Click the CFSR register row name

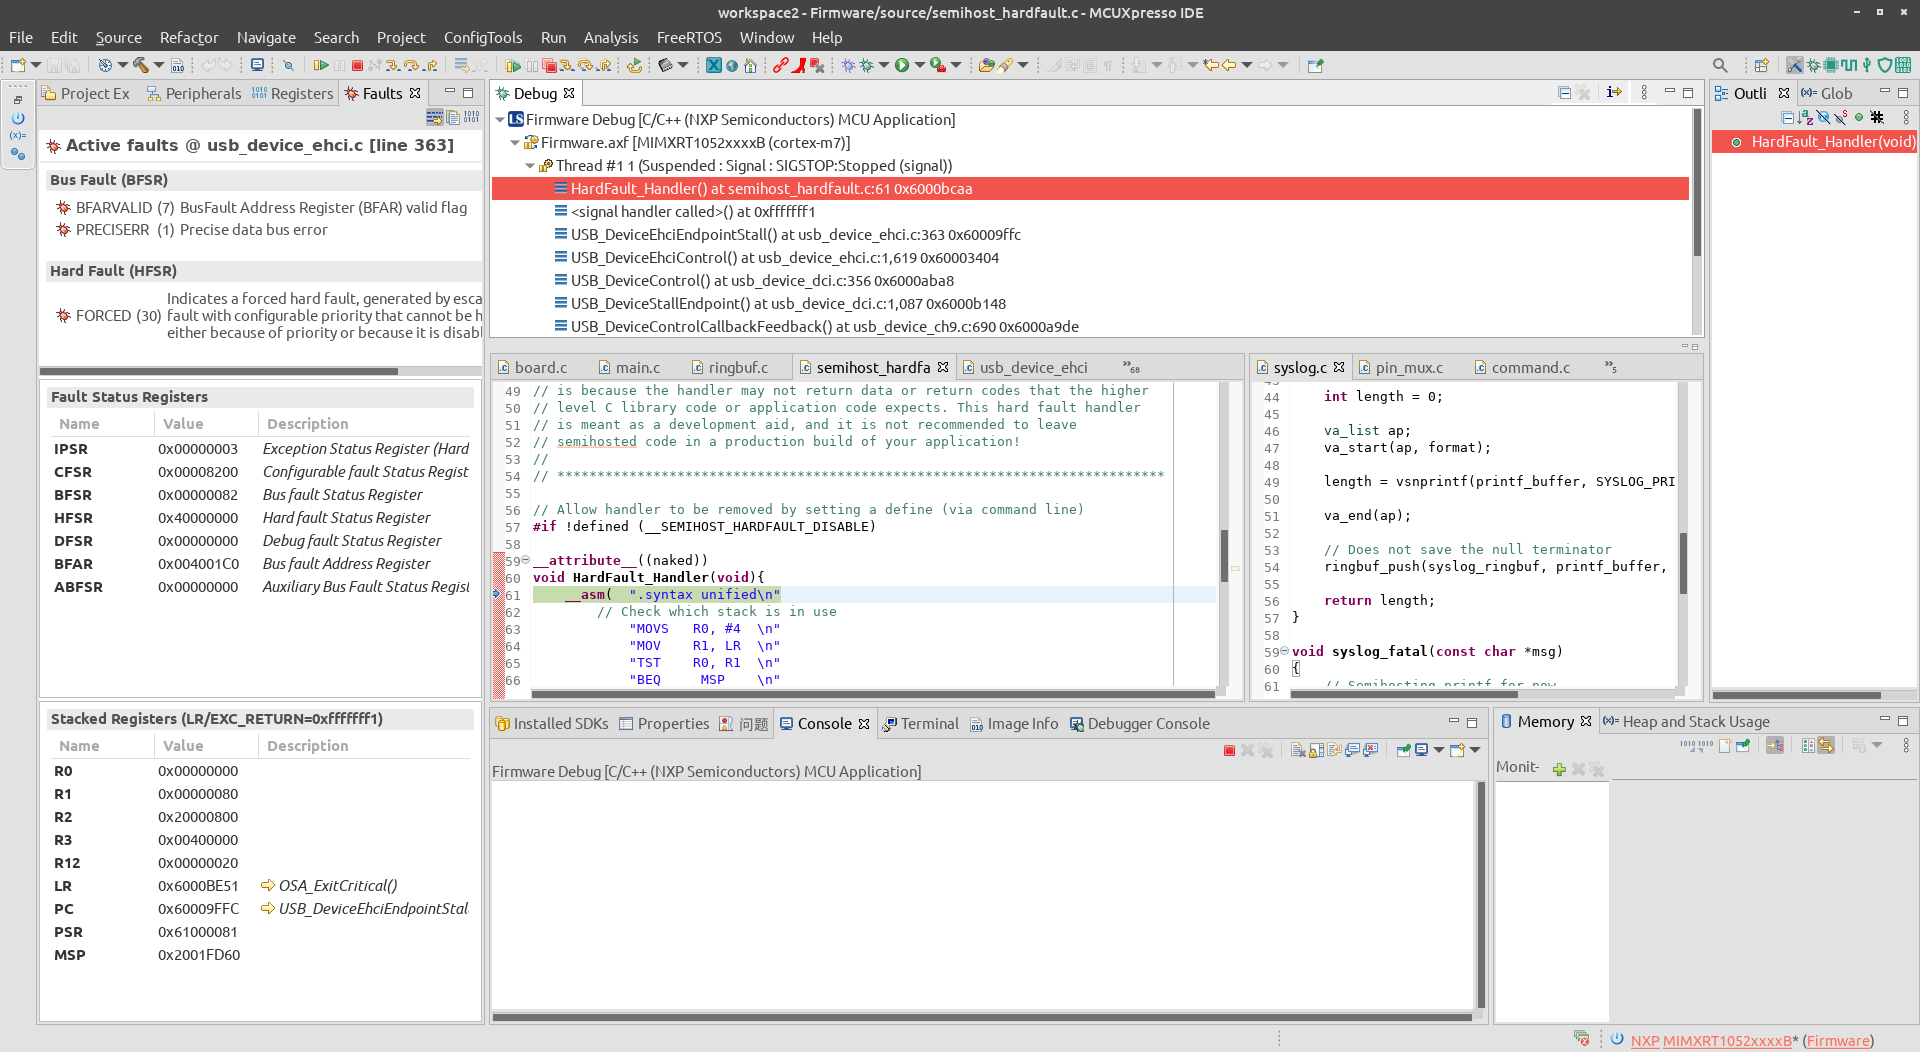click(73, 471)
